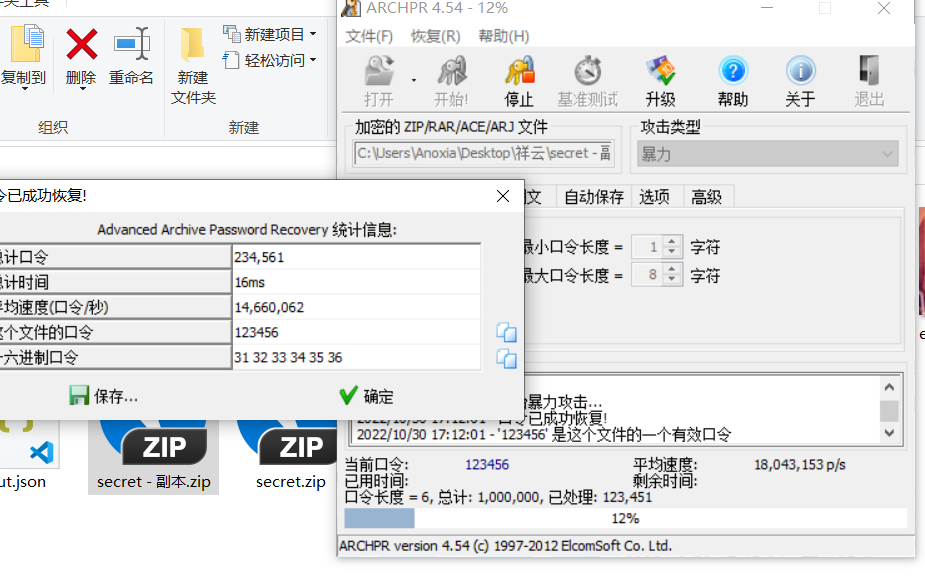Click the current password 123456 in status
Viewport: 925px width, 586px height.
point(487,465)
